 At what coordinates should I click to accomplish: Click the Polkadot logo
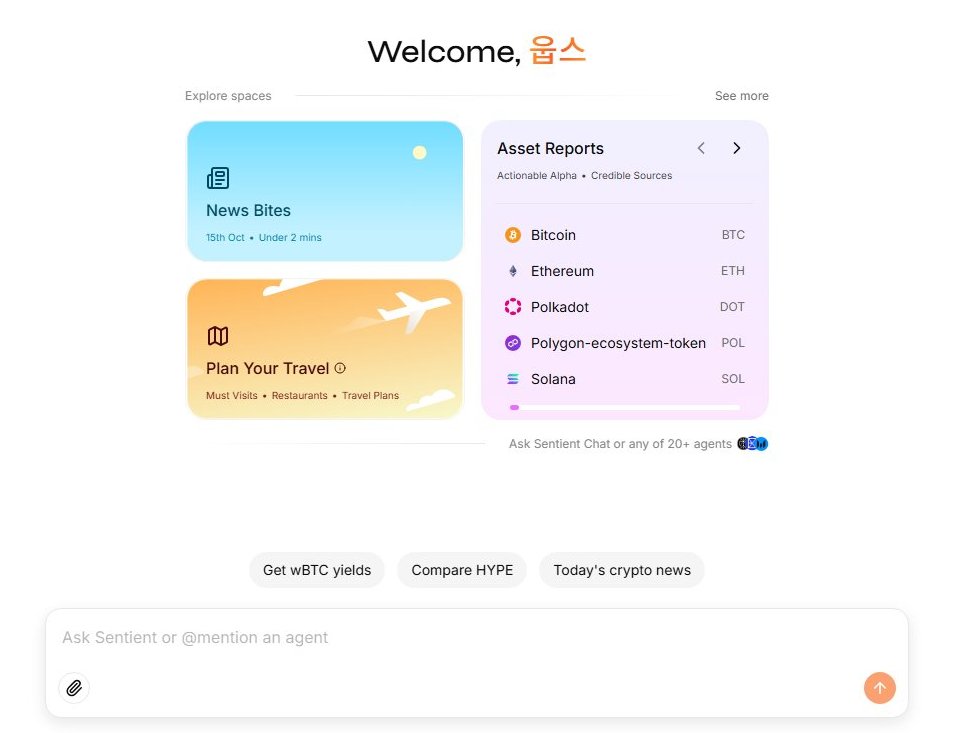click(x=513, y=307)
